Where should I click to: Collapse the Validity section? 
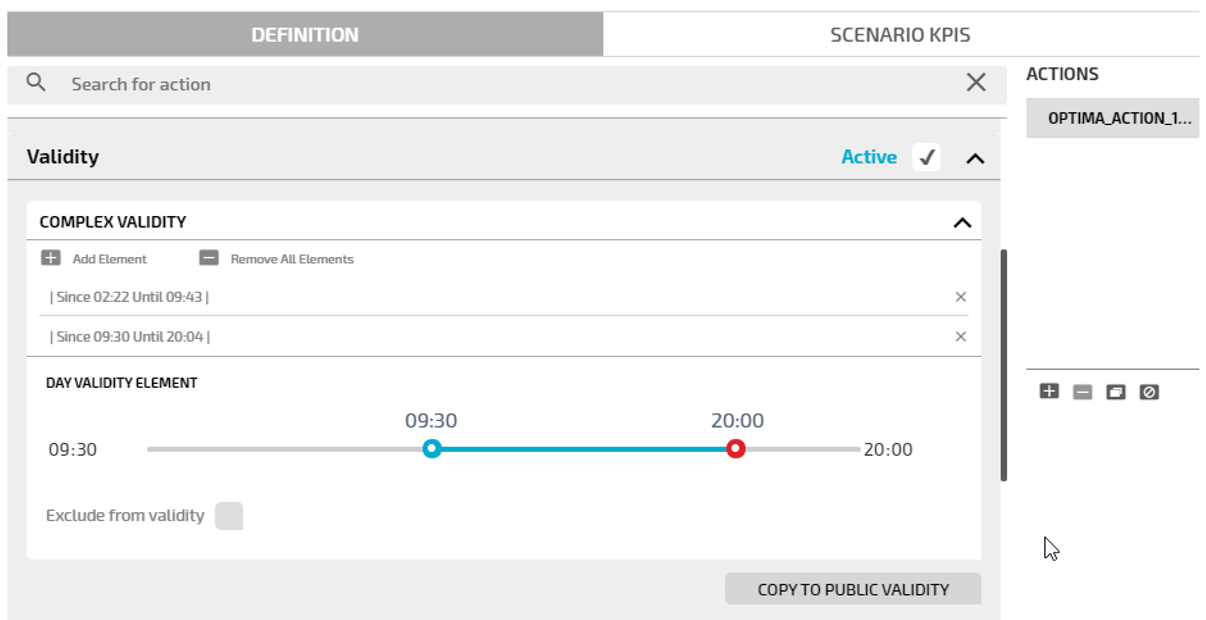(x=975, y=158)
